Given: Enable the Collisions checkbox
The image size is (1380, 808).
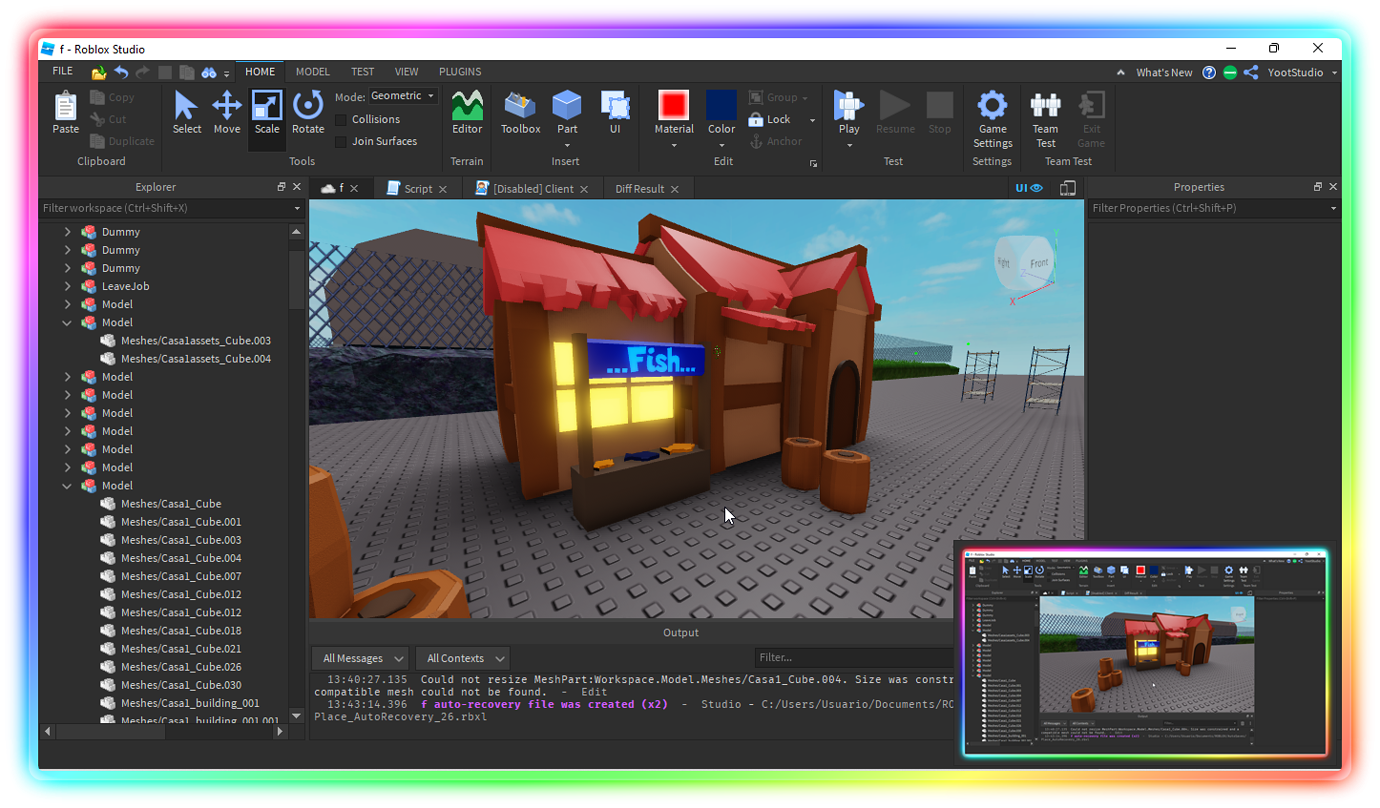Looking at the screenshot, I should [341, 118].
